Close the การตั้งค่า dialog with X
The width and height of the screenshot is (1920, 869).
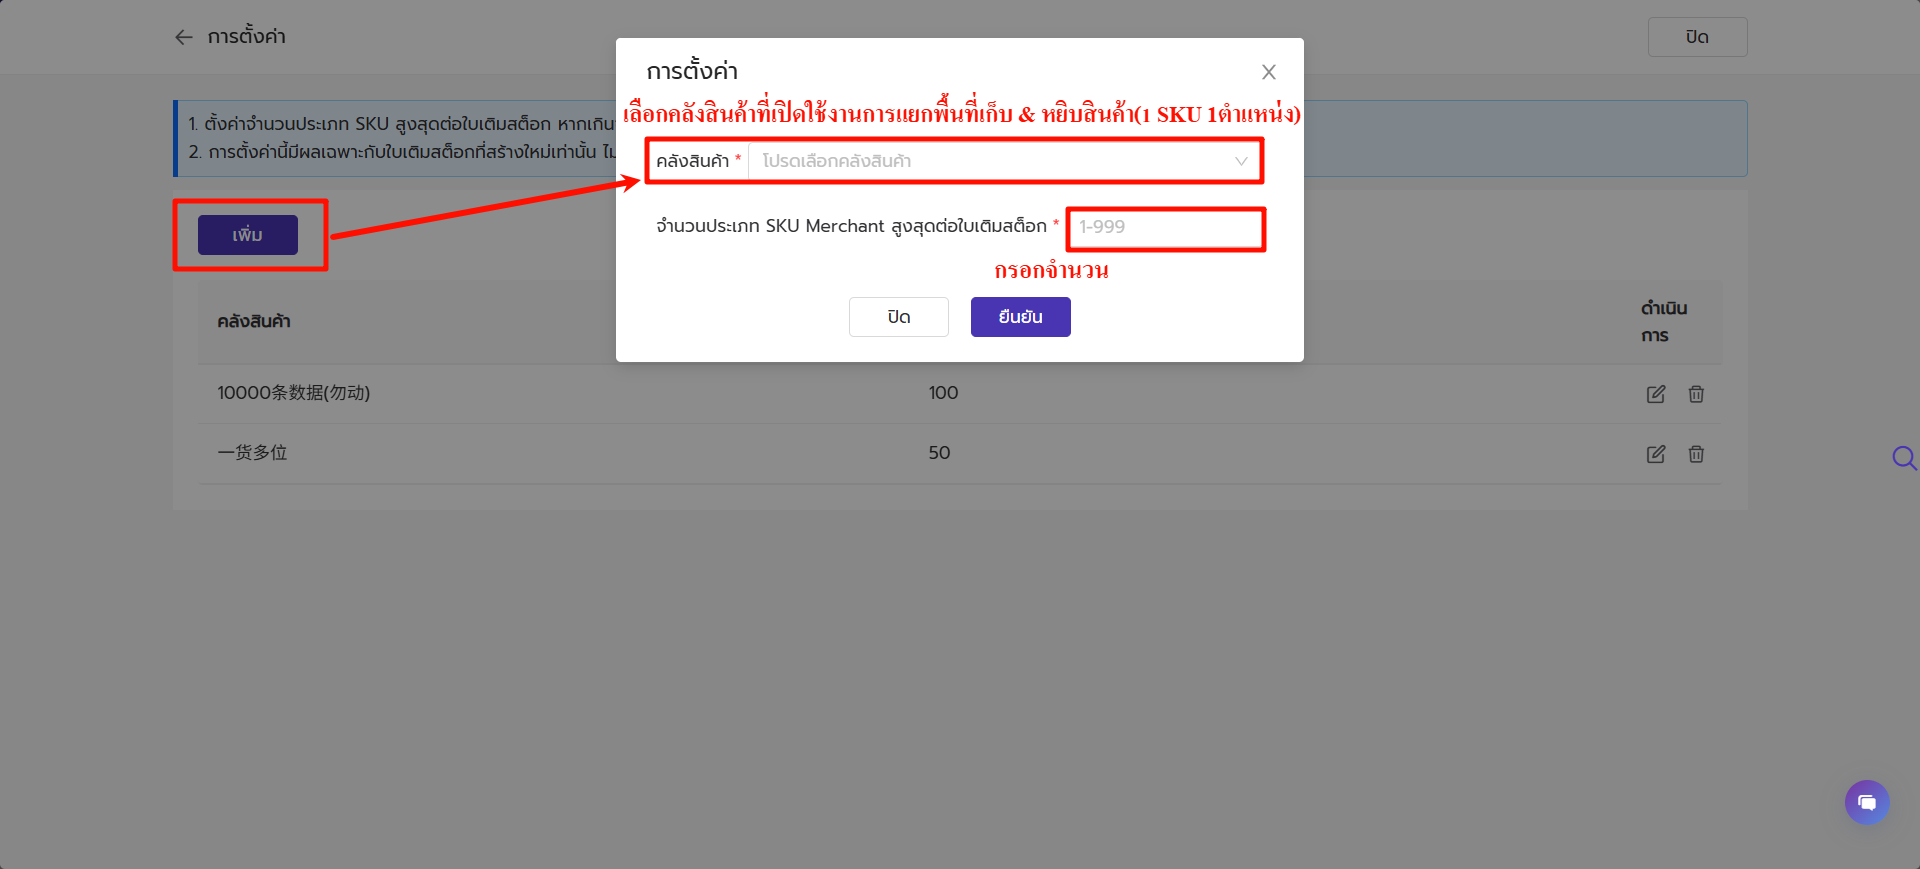tap(1269, 72)
